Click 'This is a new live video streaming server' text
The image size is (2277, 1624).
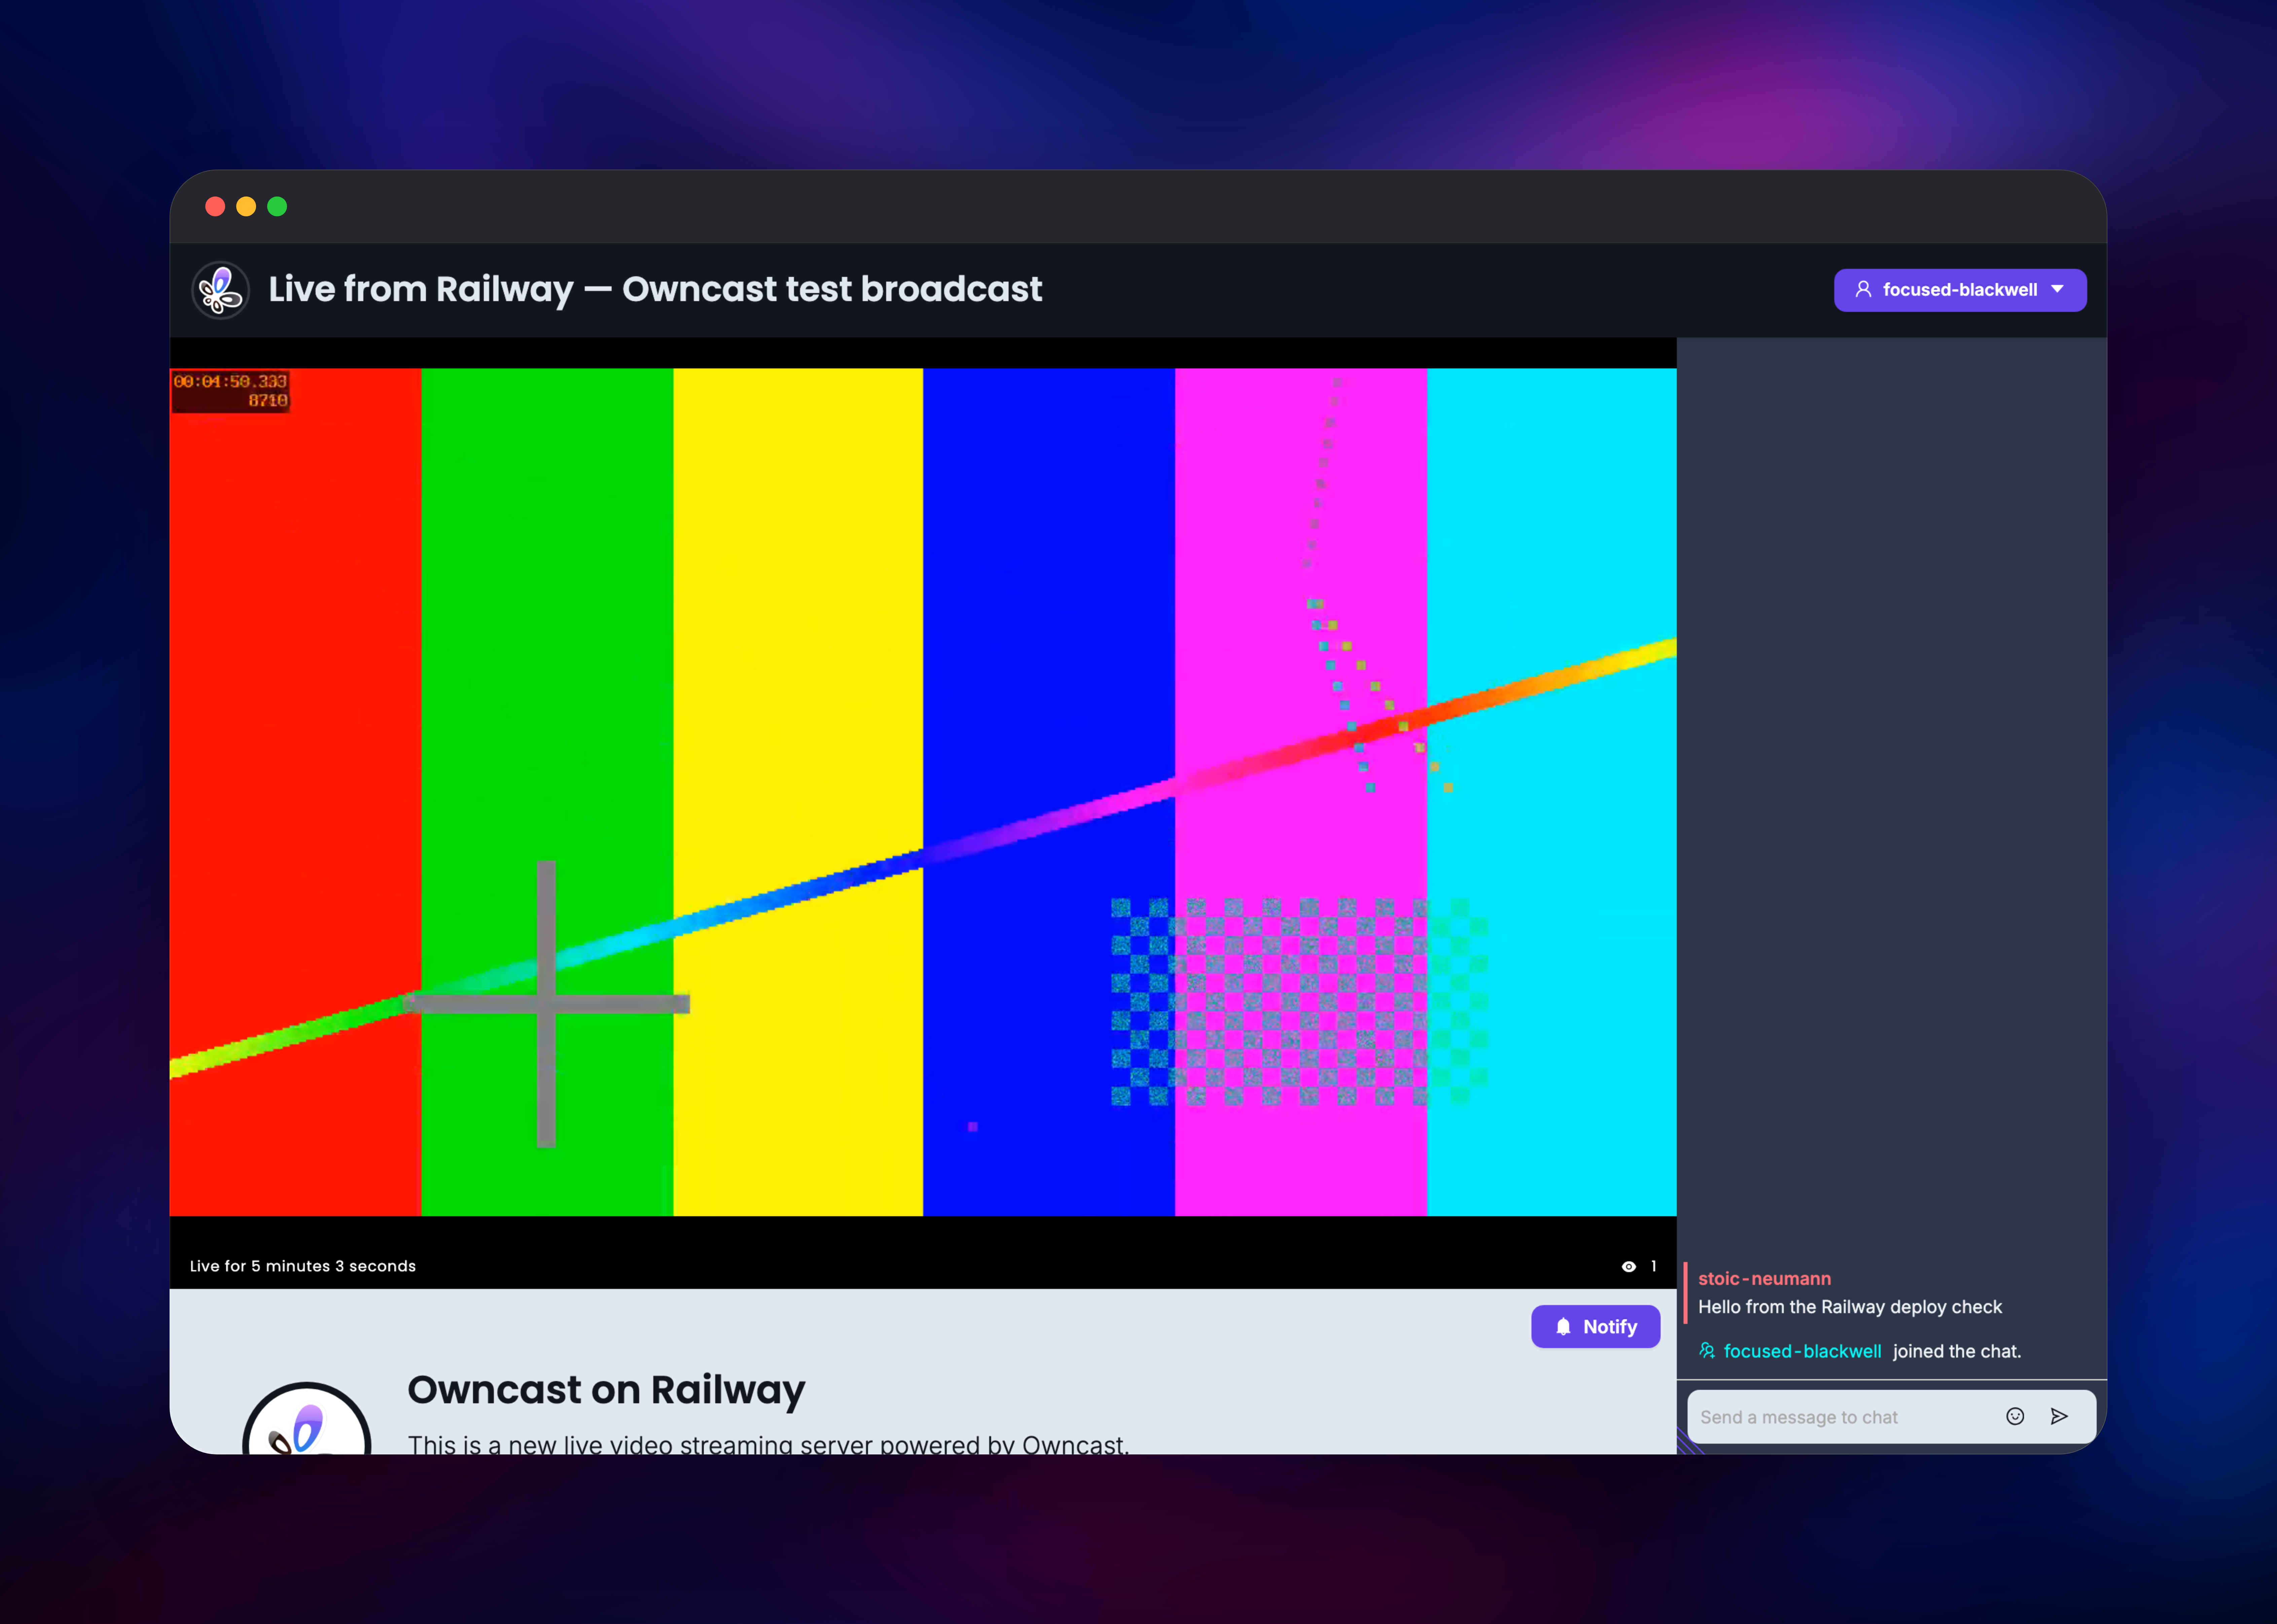pos(768,1445)
